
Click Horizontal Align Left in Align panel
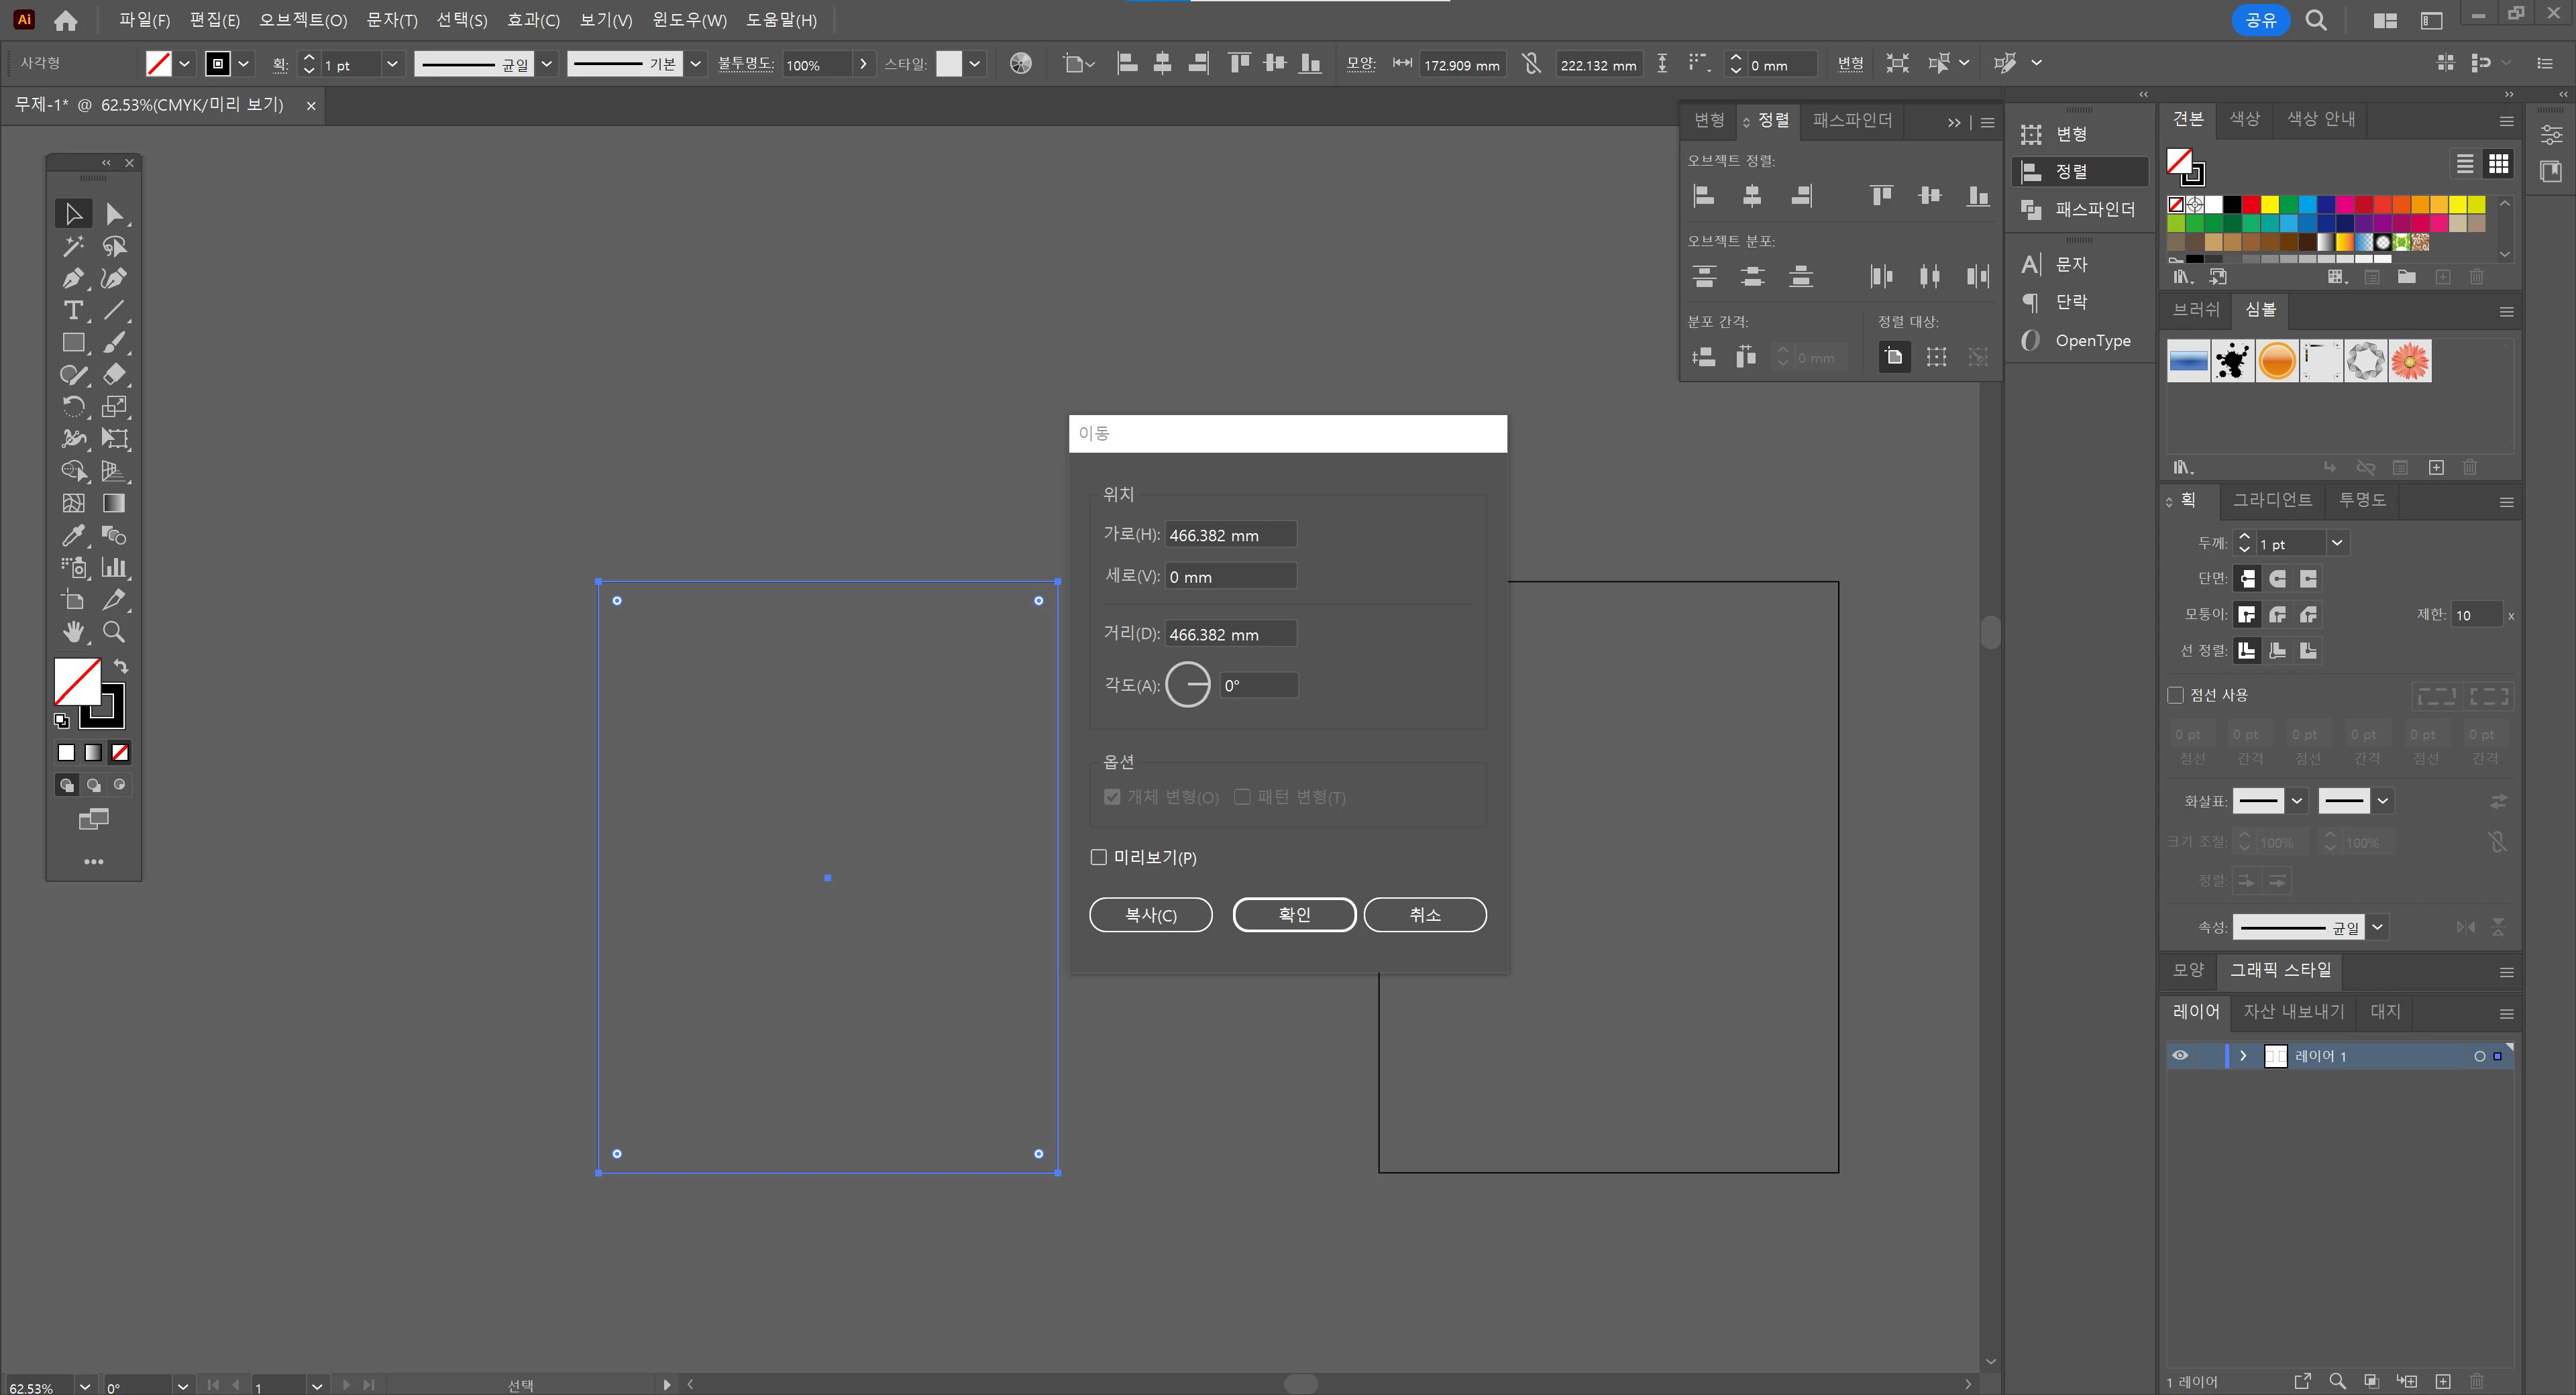coord(1704,196)
